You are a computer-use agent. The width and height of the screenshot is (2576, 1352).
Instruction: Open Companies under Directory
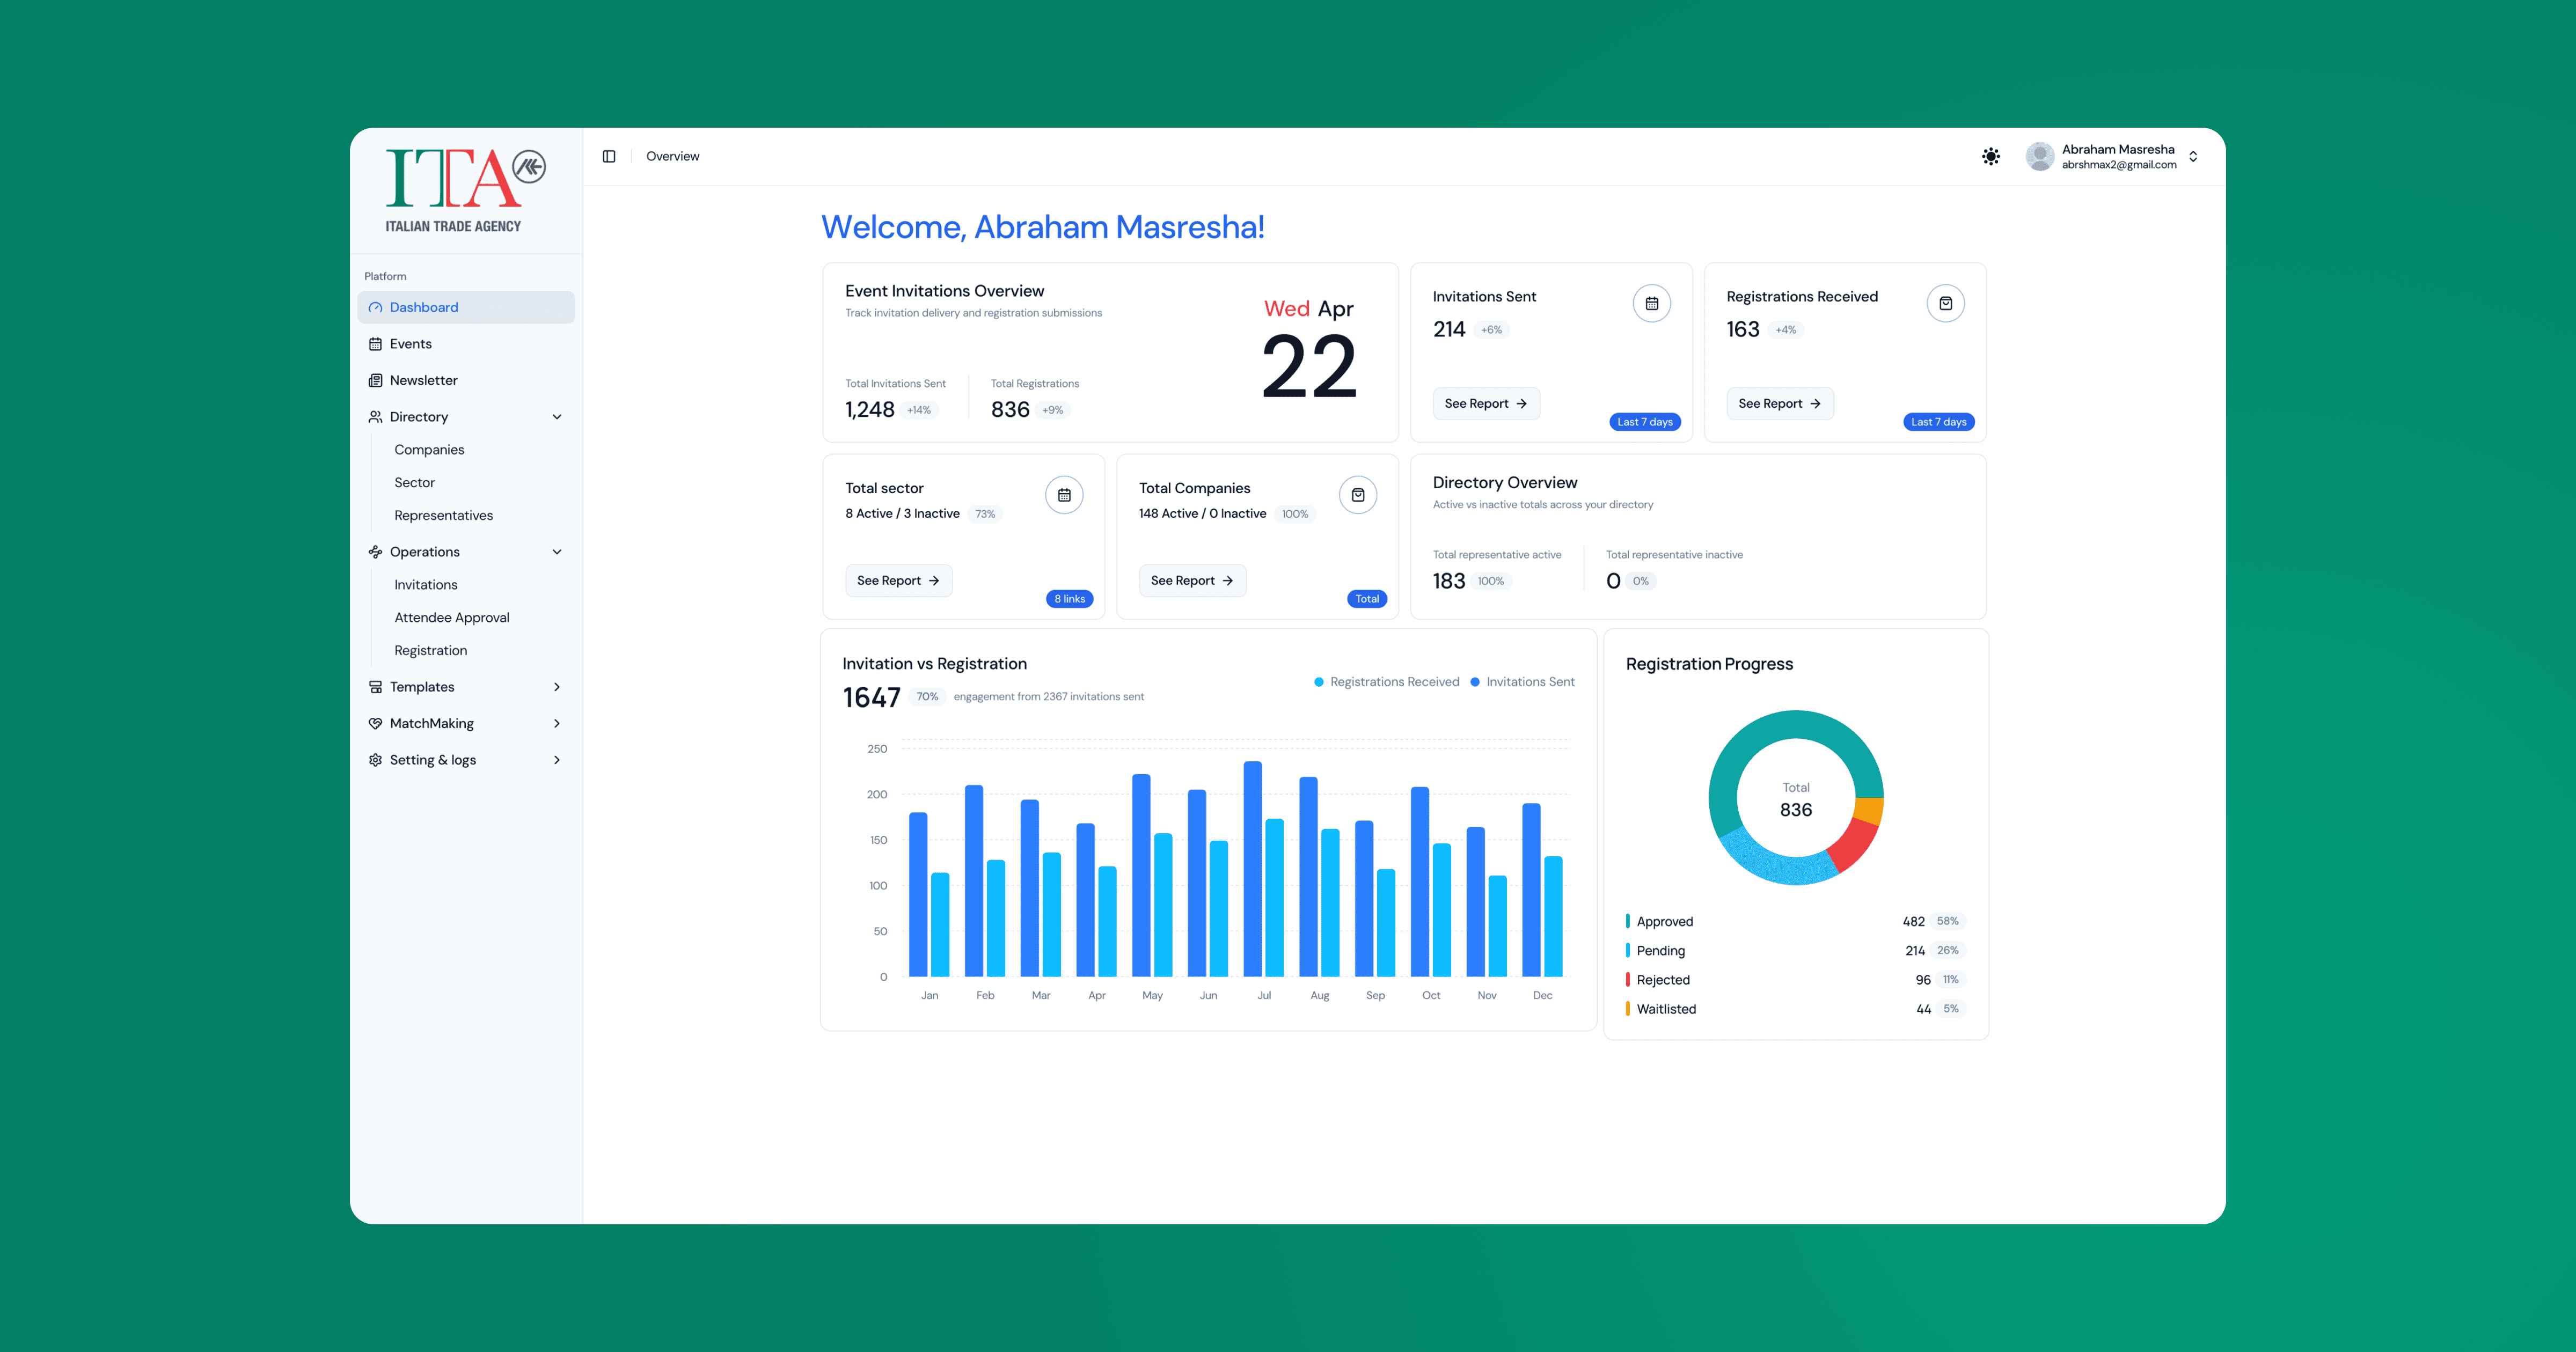tap(429, 450)
